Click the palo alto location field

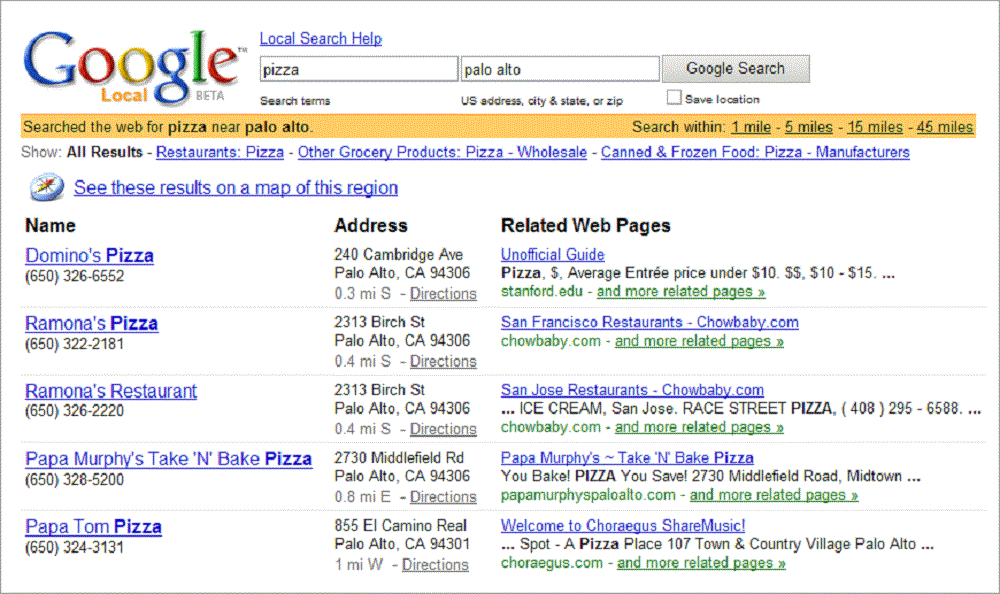(560, 70)
